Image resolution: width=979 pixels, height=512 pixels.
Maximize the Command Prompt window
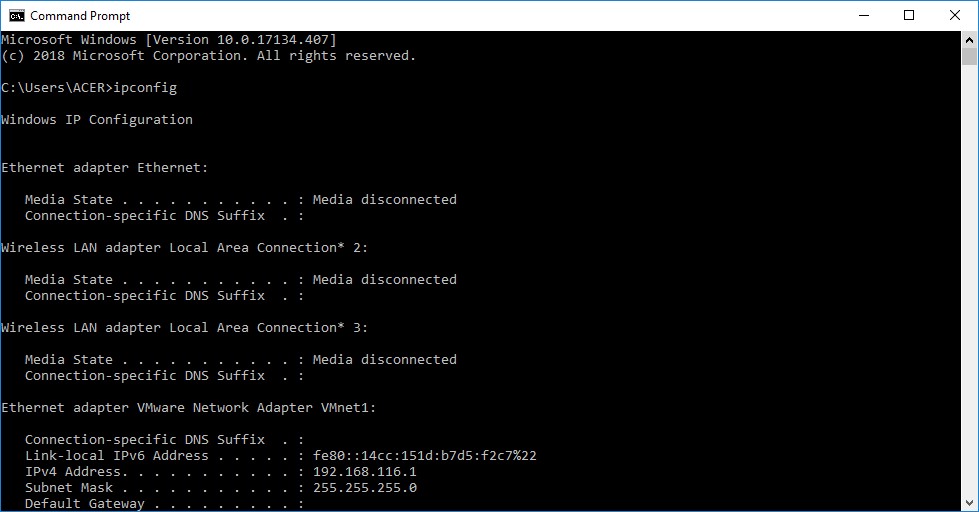point(909,16)
